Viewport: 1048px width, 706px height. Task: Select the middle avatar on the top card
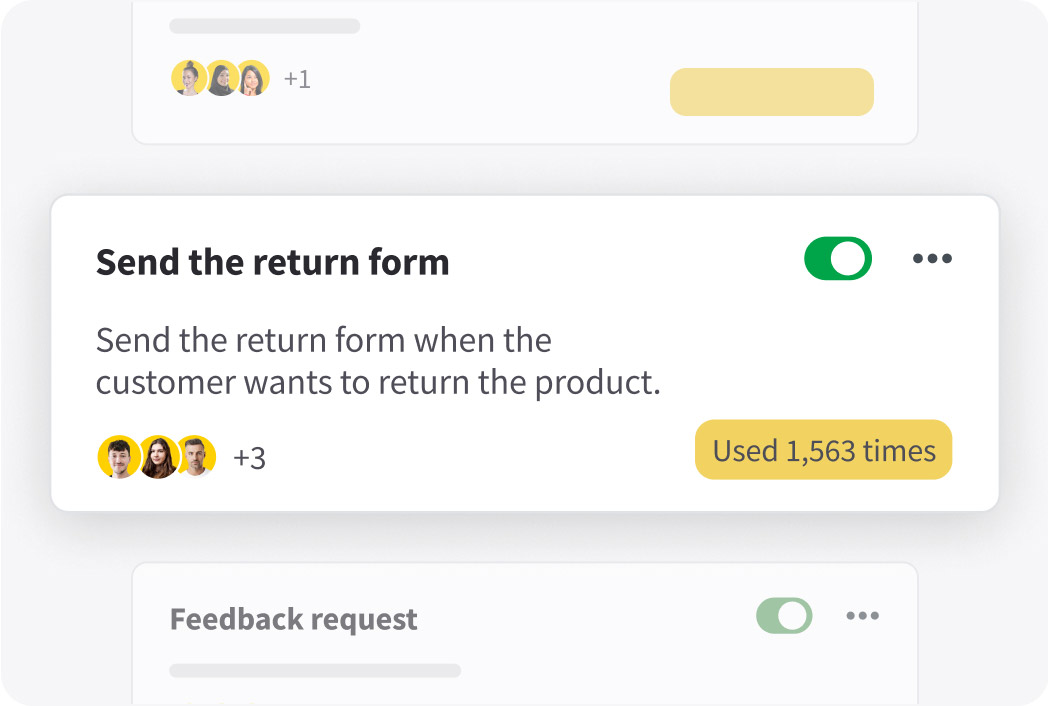[x=222, y=77]
